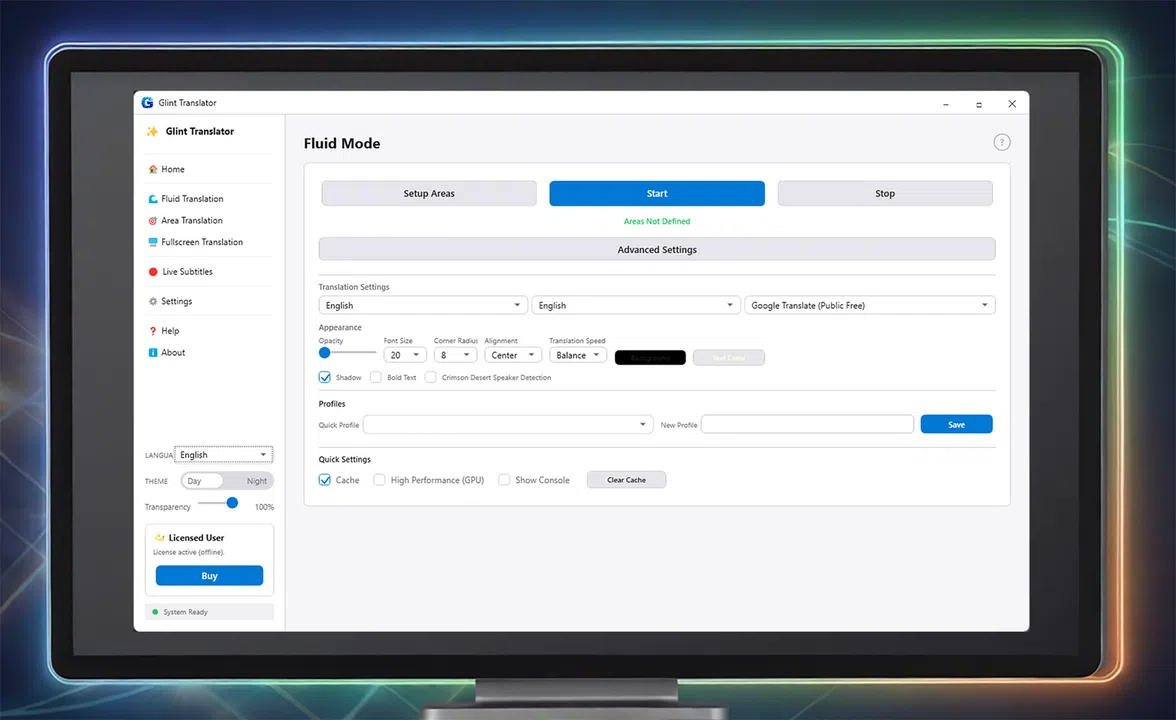Click the Glint Translator title bar logo
This screenshot has width=1176, height=720.
click(x=147, y=103)
